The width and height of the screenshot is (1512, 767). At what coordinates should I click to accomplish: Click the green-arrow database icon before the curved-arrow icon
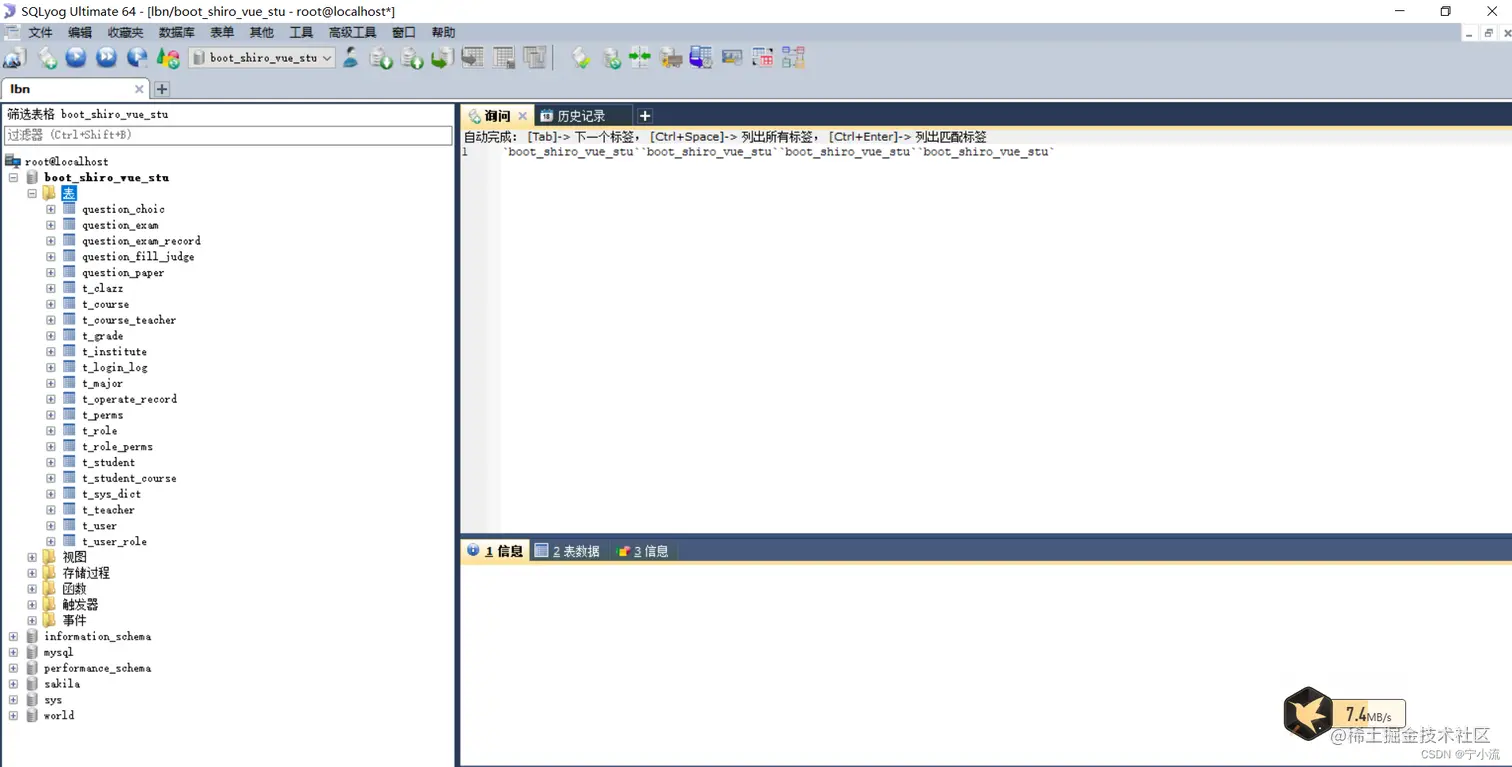coord(412,58)
